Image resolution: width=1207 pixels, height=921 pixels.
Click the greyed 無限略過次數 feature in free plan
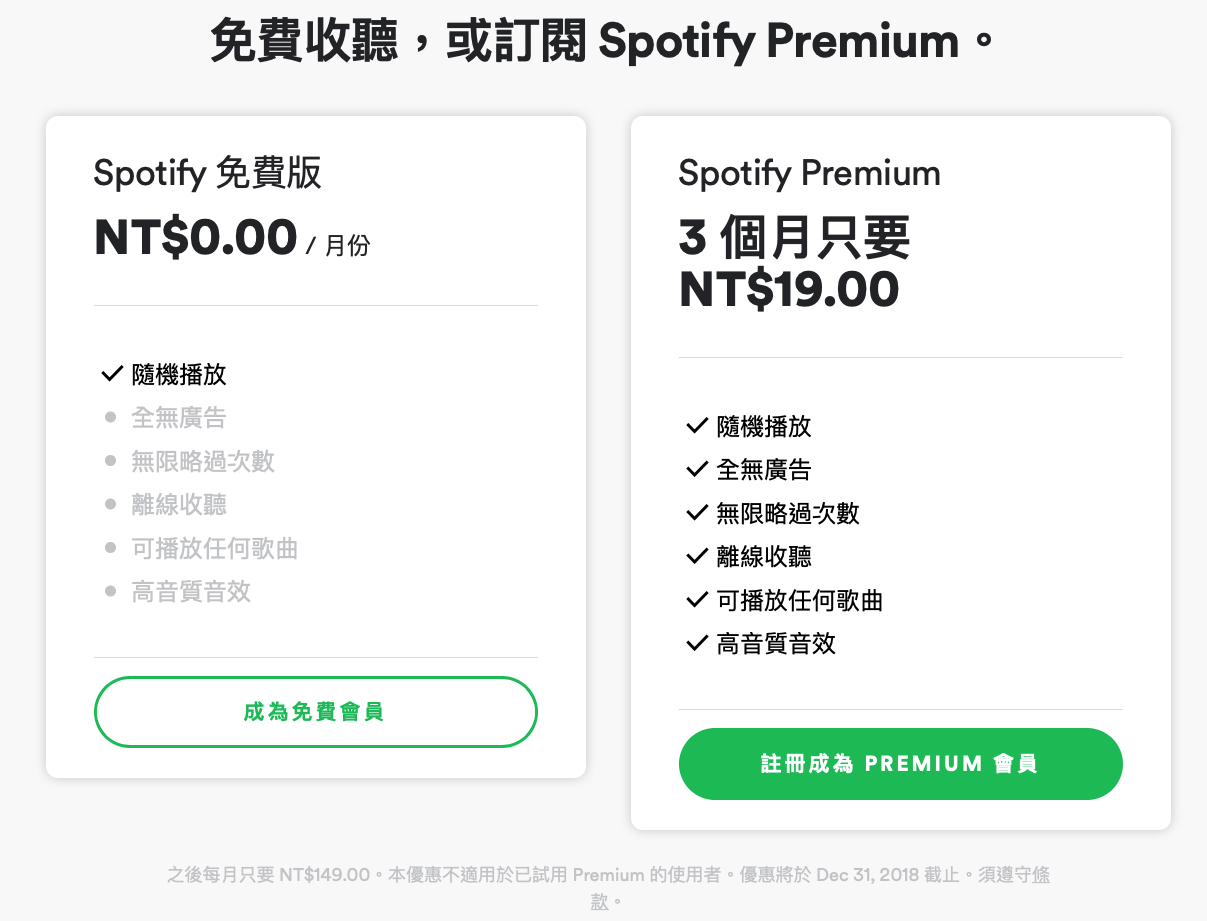203,462
